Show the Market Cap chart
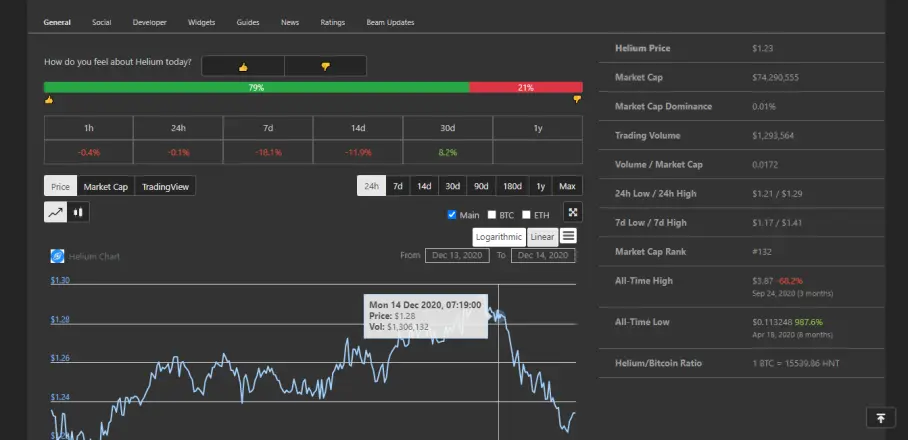Screen dimensions: 908x440 105,186
